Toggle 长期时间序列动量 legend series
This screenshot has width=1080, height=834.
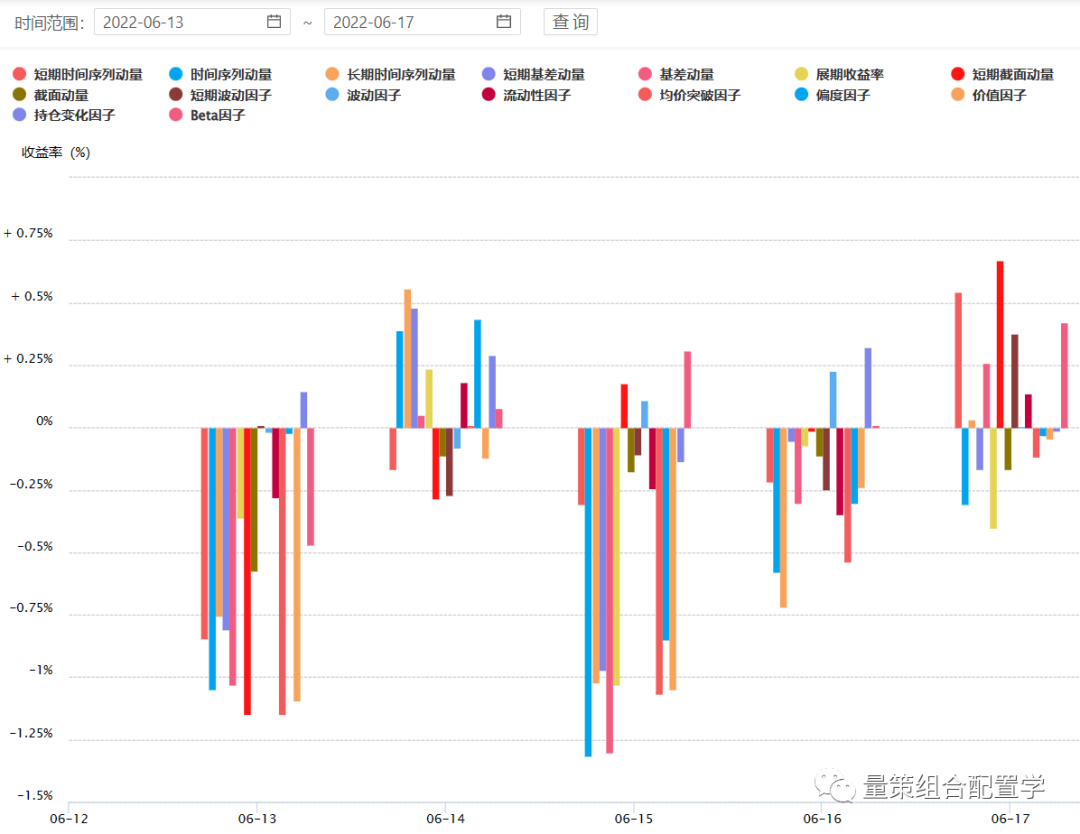tap(391, 74)
